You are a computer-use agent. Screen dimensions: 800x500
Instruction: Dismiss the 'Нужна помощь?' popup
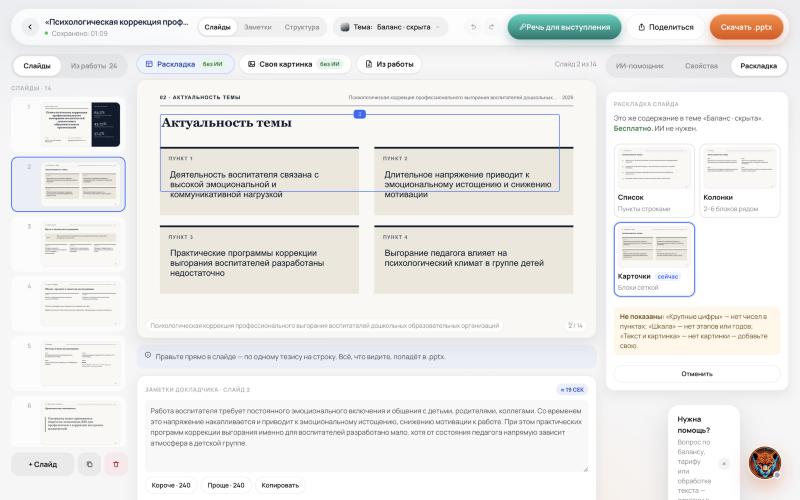[723, 463]
